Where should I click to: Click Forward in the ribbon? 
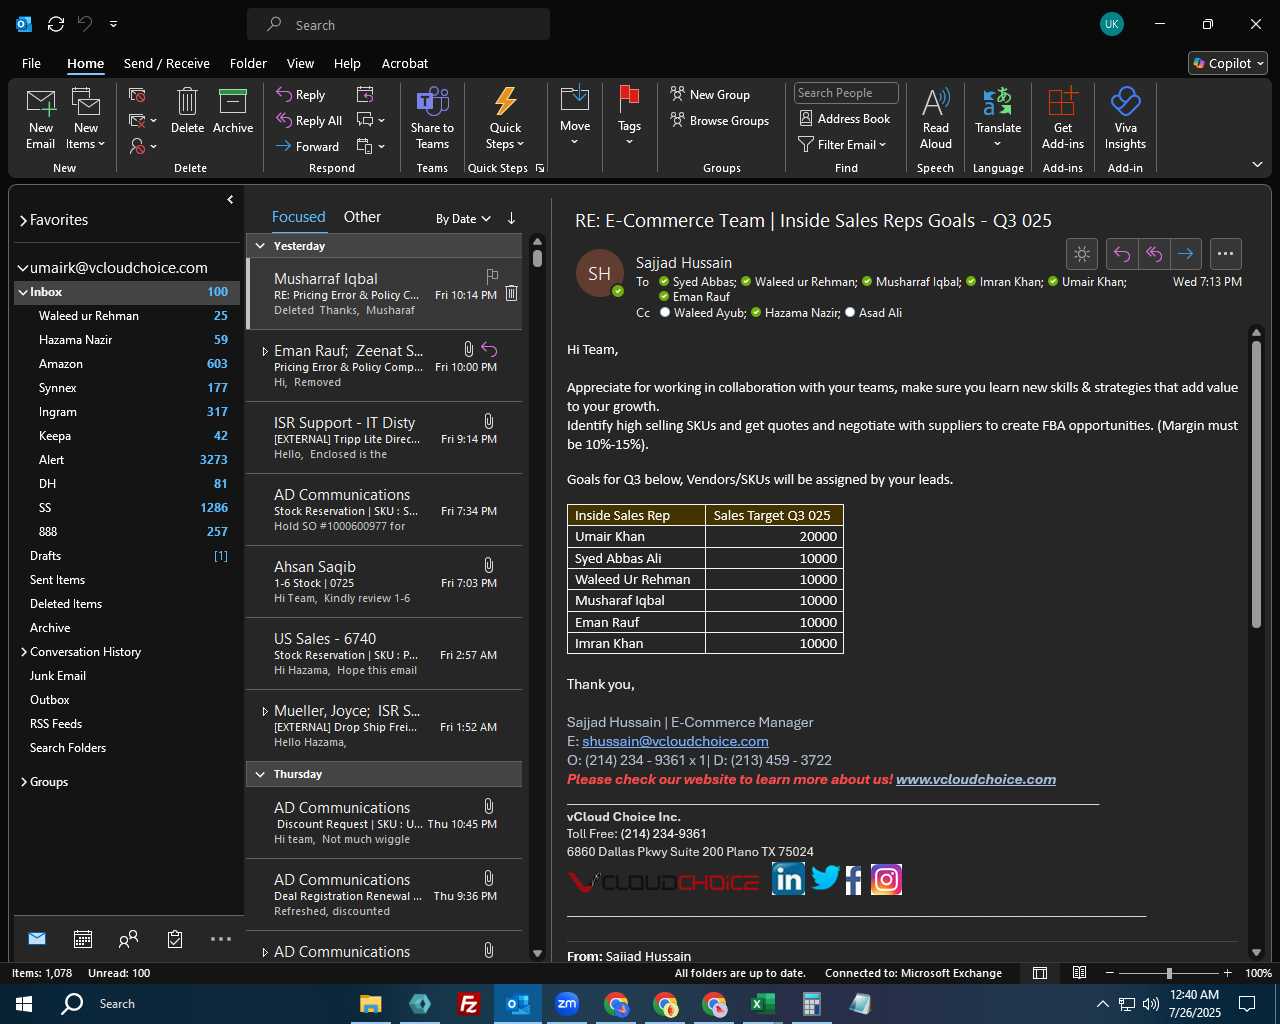(x=308, y=146)
